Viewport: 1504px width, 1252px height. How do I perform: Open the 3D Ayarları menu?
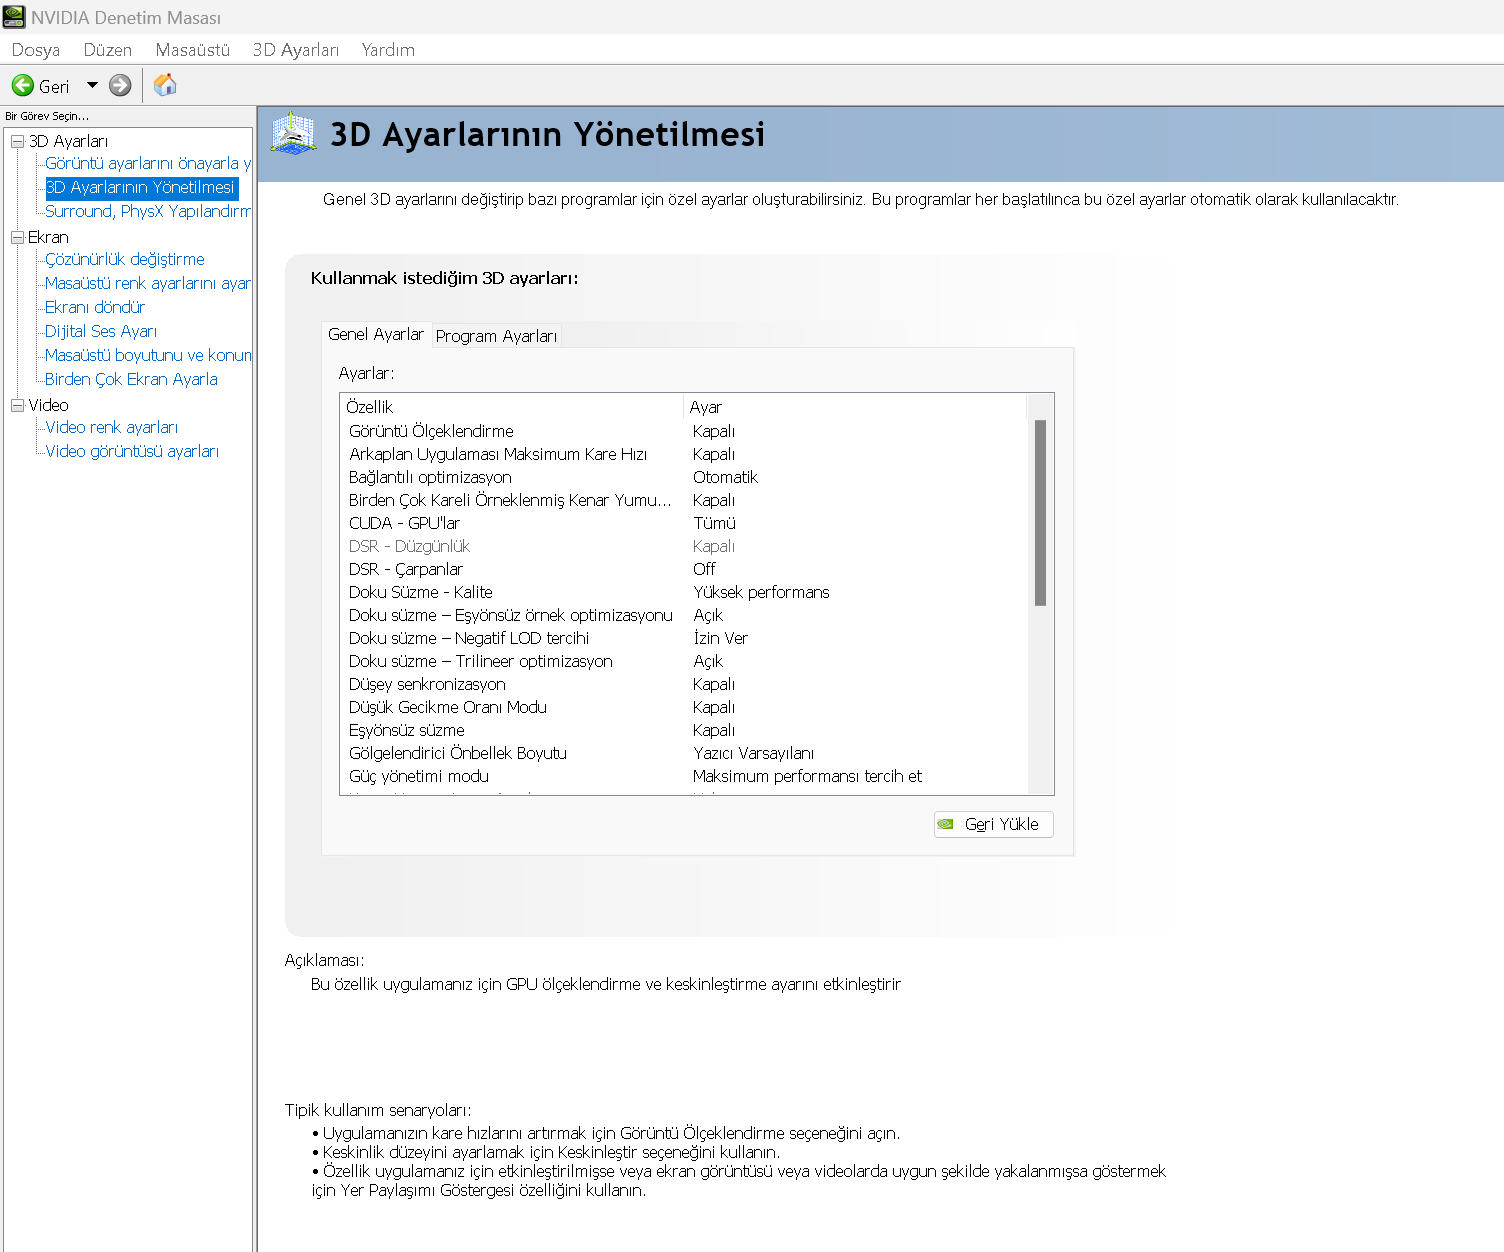point(296,50)
